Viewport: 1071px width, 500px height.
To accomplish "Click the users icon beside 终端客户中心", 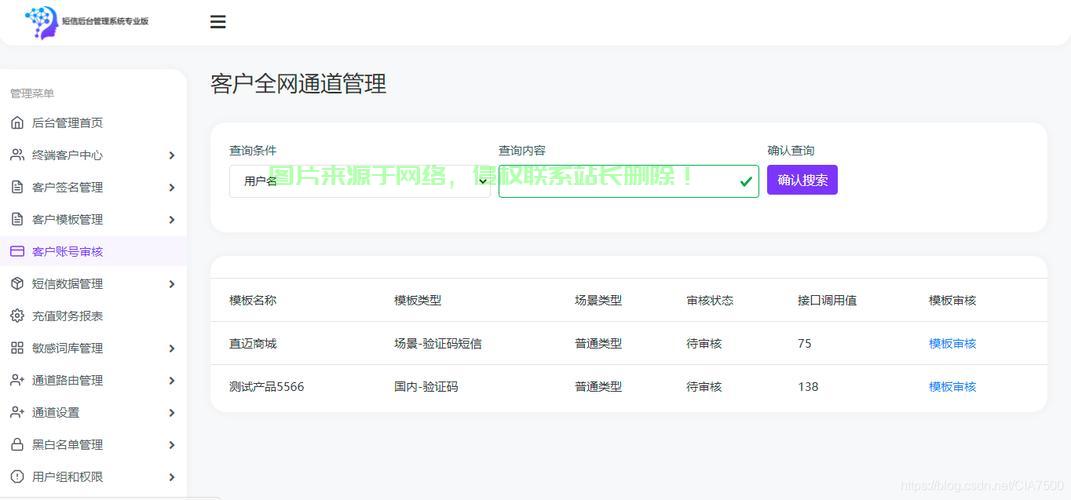I will pos(17,155).
